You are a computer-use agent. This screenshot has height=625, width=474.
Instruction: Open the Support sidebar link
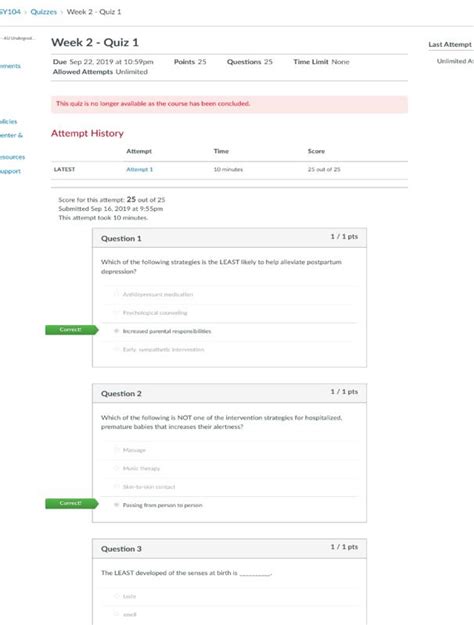pos(10,171)
